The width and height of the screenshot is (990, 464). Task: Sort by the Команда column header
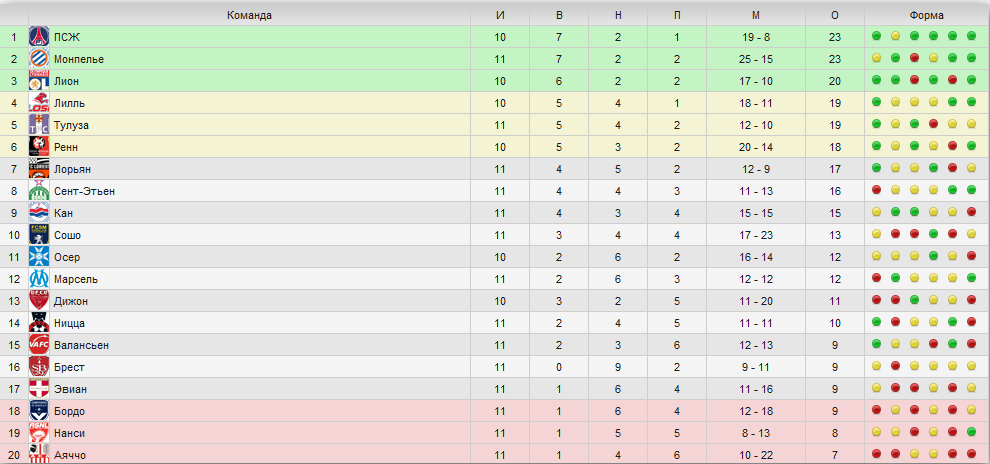click(249, 15)
